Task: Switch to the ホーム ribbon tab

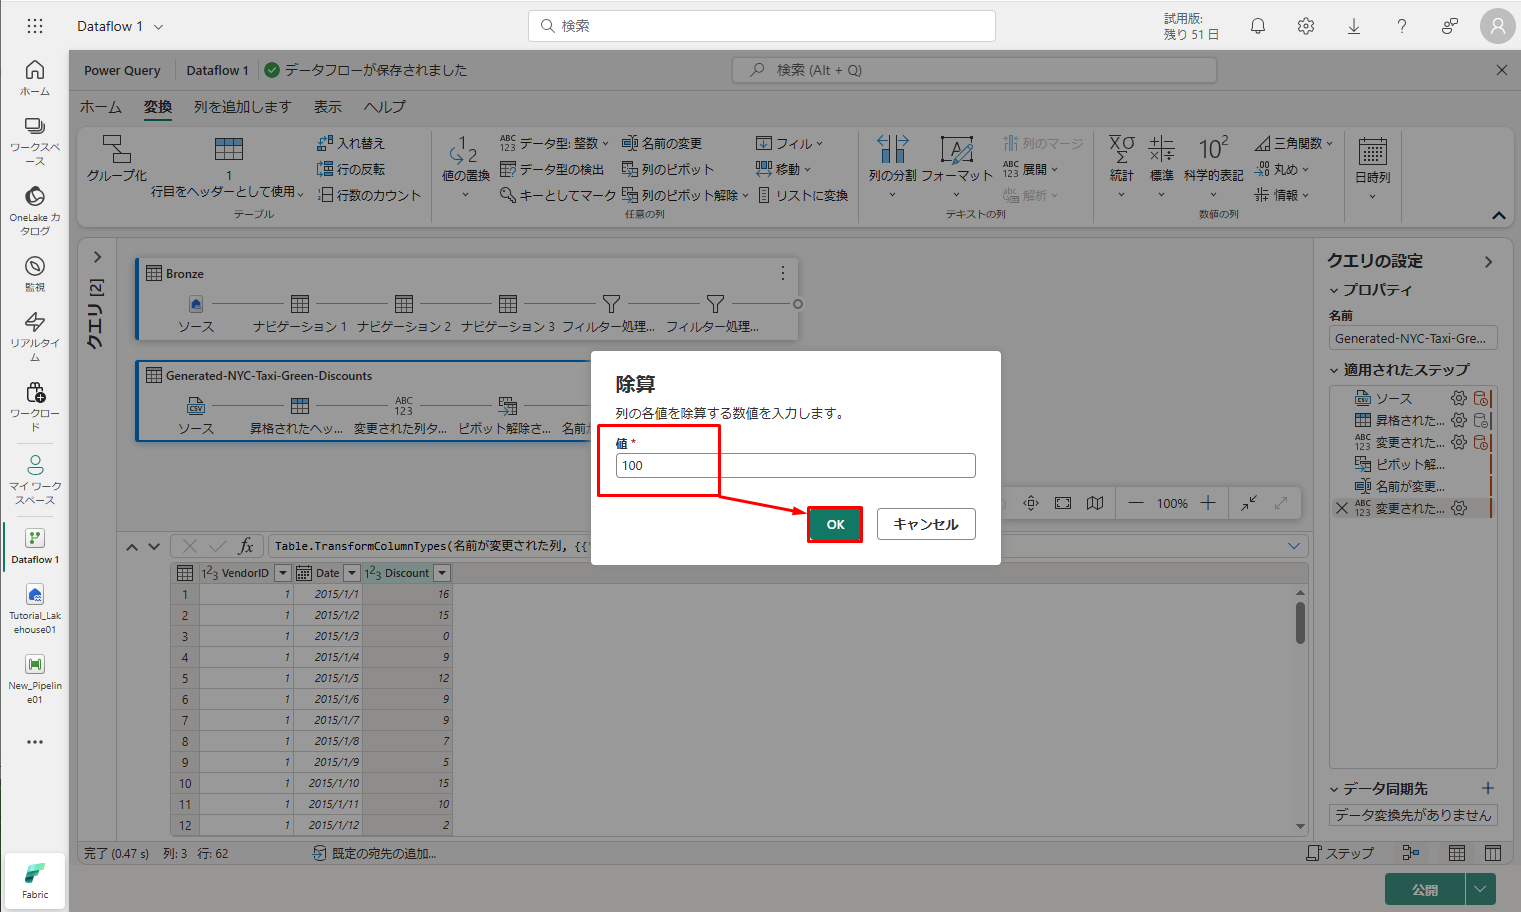Action: click(101, 107)
